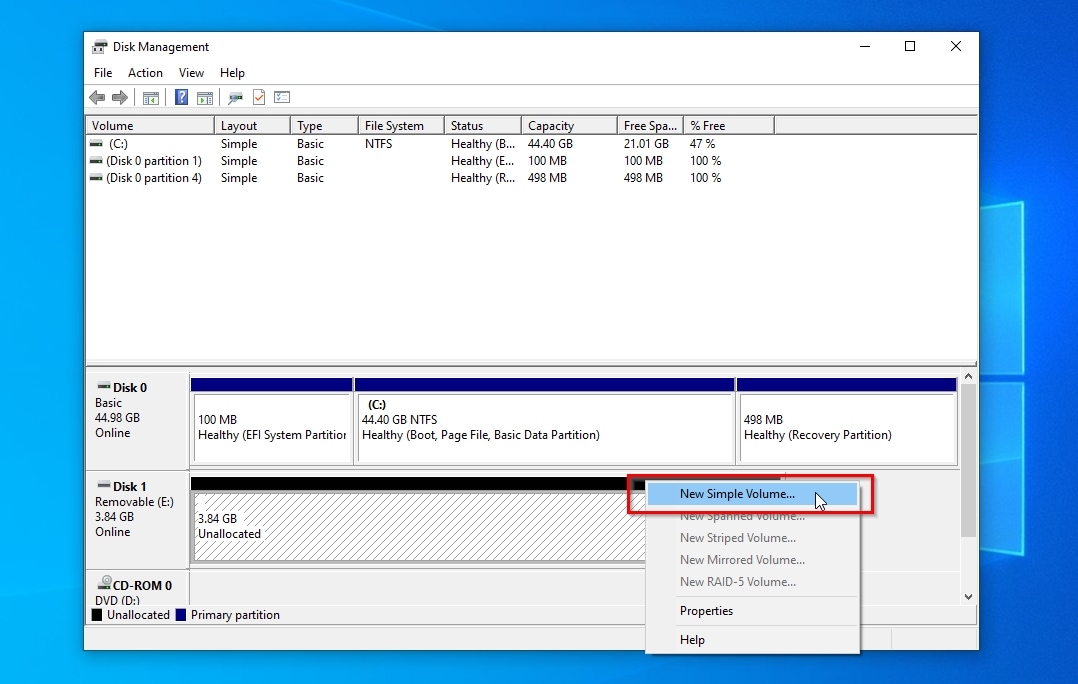Click the blue Primary partition legend swatch
The width and height of the screenshot is (1078, 684).
pos(181,615)
